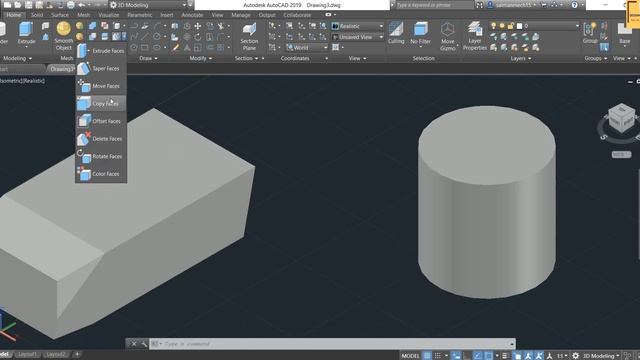The image size is (640, 360).
Task: Pick the Offset Faces entry
Action: tap(101, 121)
